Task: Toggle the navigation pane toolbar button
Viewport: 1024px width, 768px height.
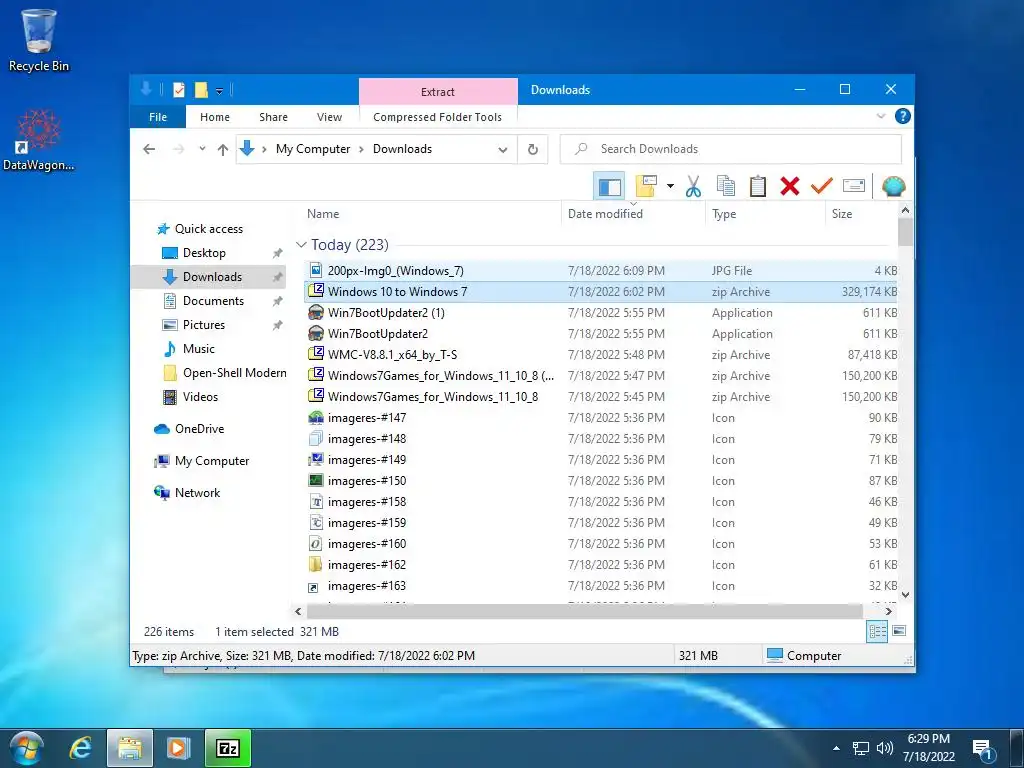Action: pyautogui.click(x=609, y=187)
